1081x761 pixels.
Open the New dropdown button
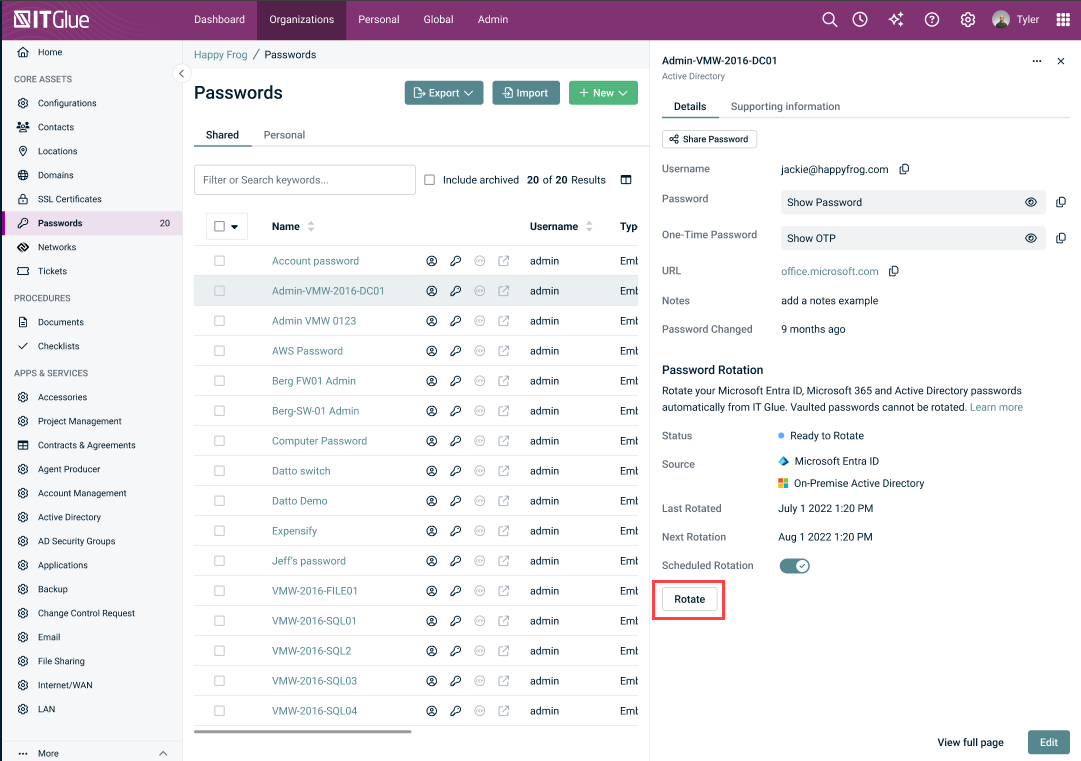(603, 93)
